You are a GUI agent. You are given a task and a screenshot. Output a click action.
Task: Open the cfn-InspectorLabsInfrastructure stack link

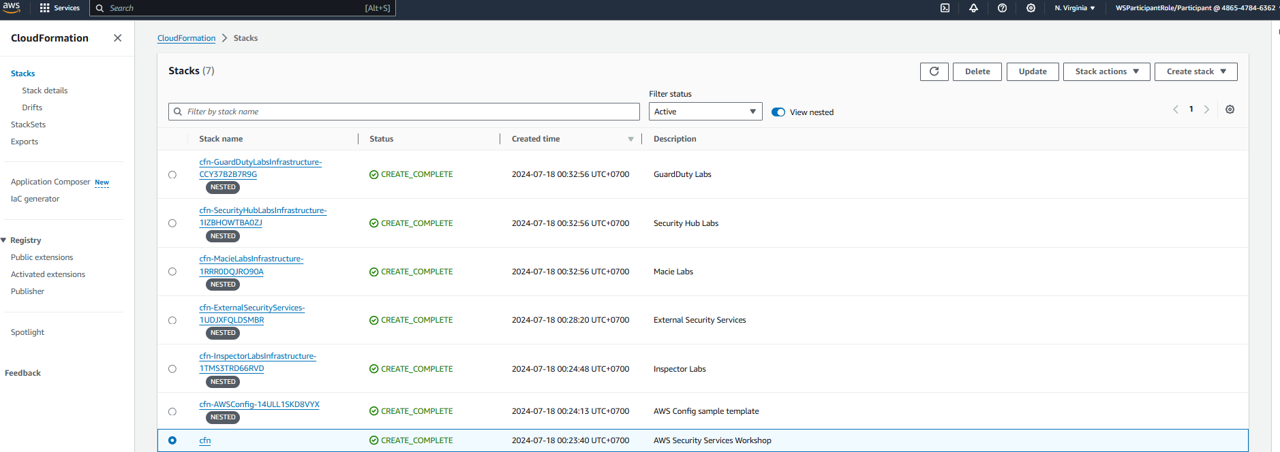coord(257,362)
